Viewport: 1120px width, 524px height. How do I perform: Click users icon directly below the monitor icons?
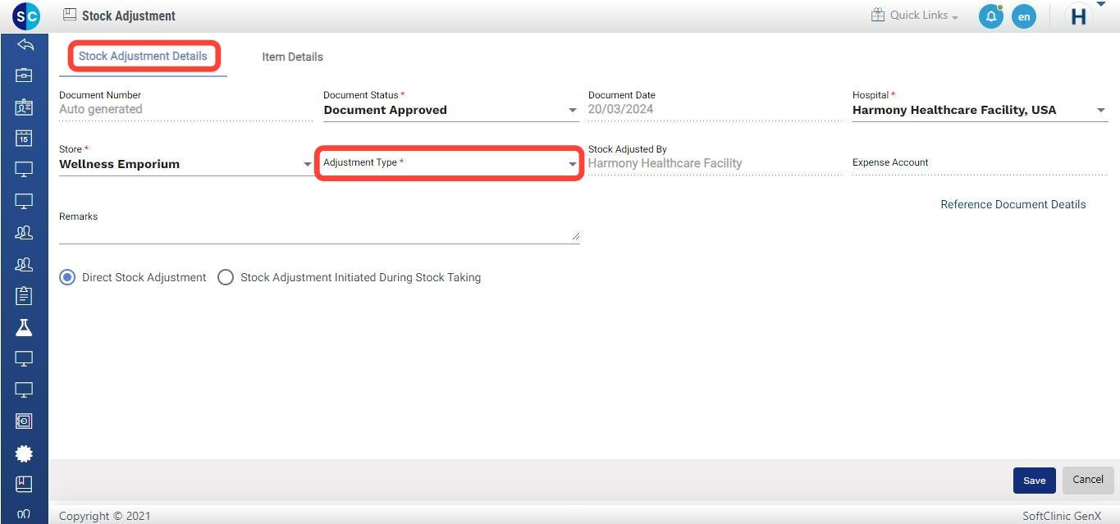[x=24, y=233]
